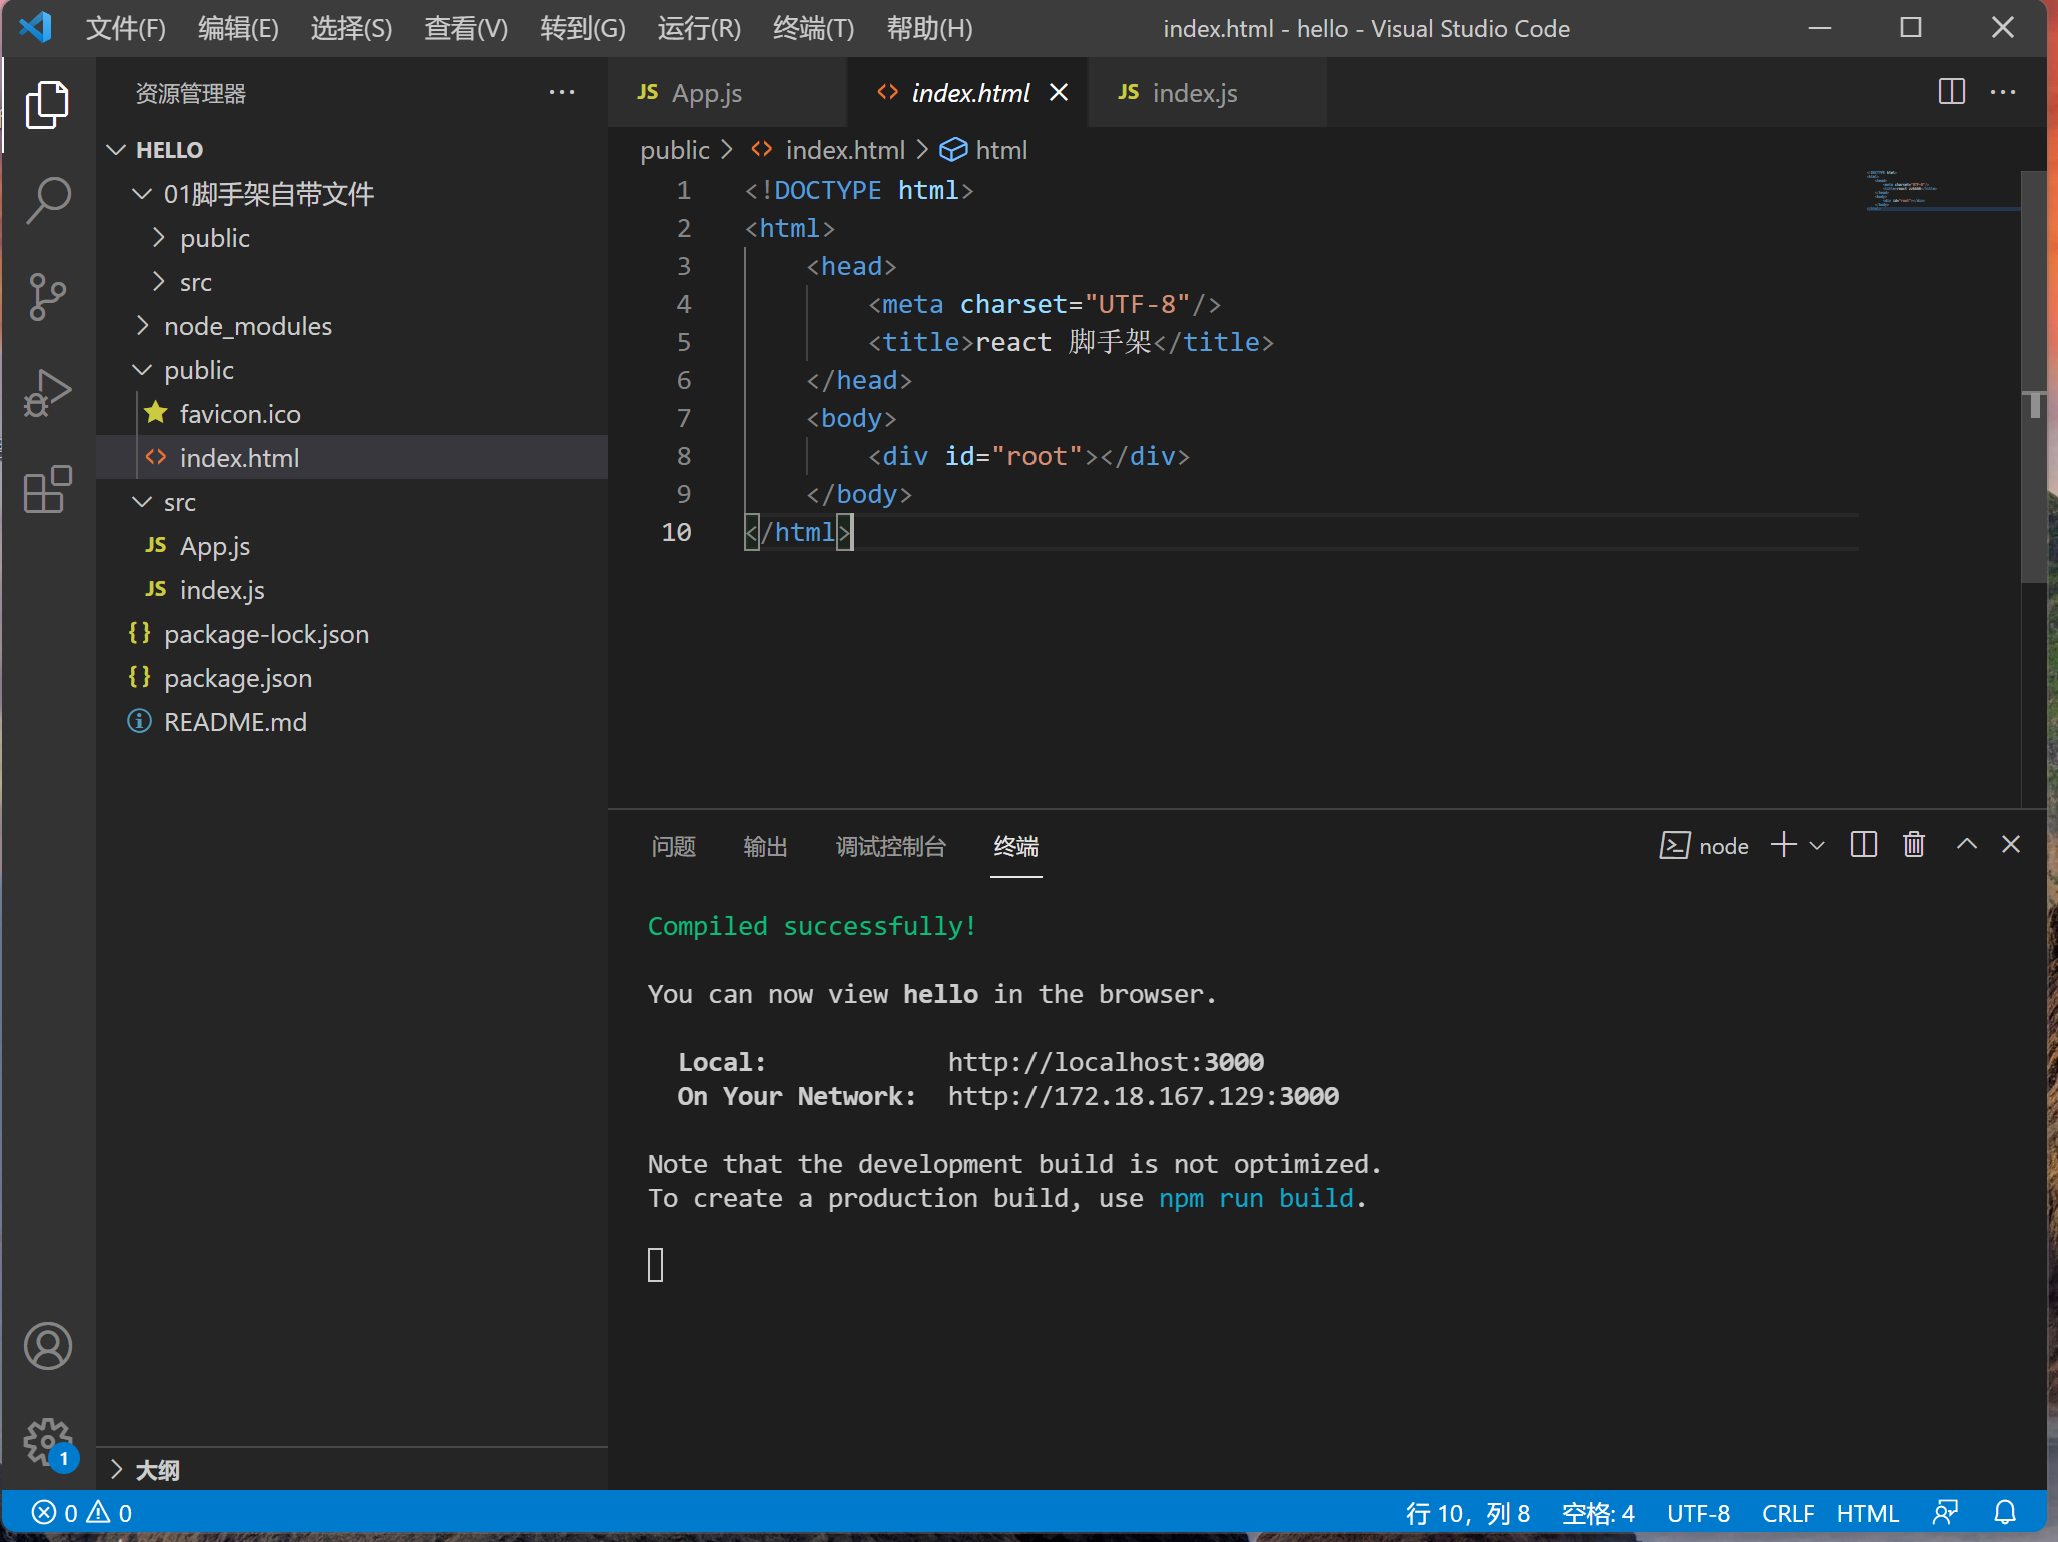This screenshot has height=1542, width=2058.
Task: Open favicon.ico in the explorer
Action: [352, 414]
